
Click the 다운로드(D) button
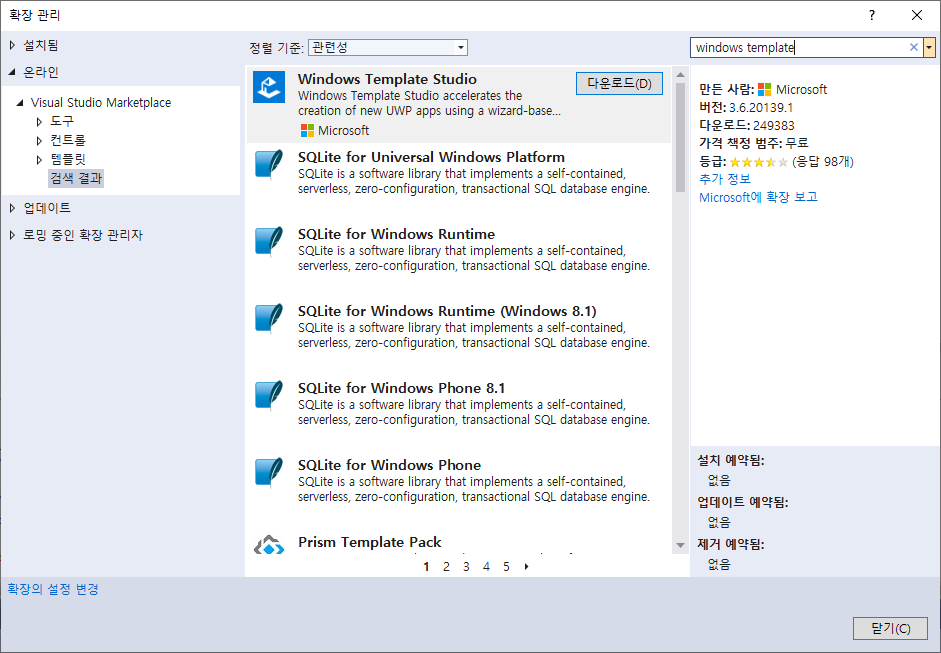(x=619, y=83)
